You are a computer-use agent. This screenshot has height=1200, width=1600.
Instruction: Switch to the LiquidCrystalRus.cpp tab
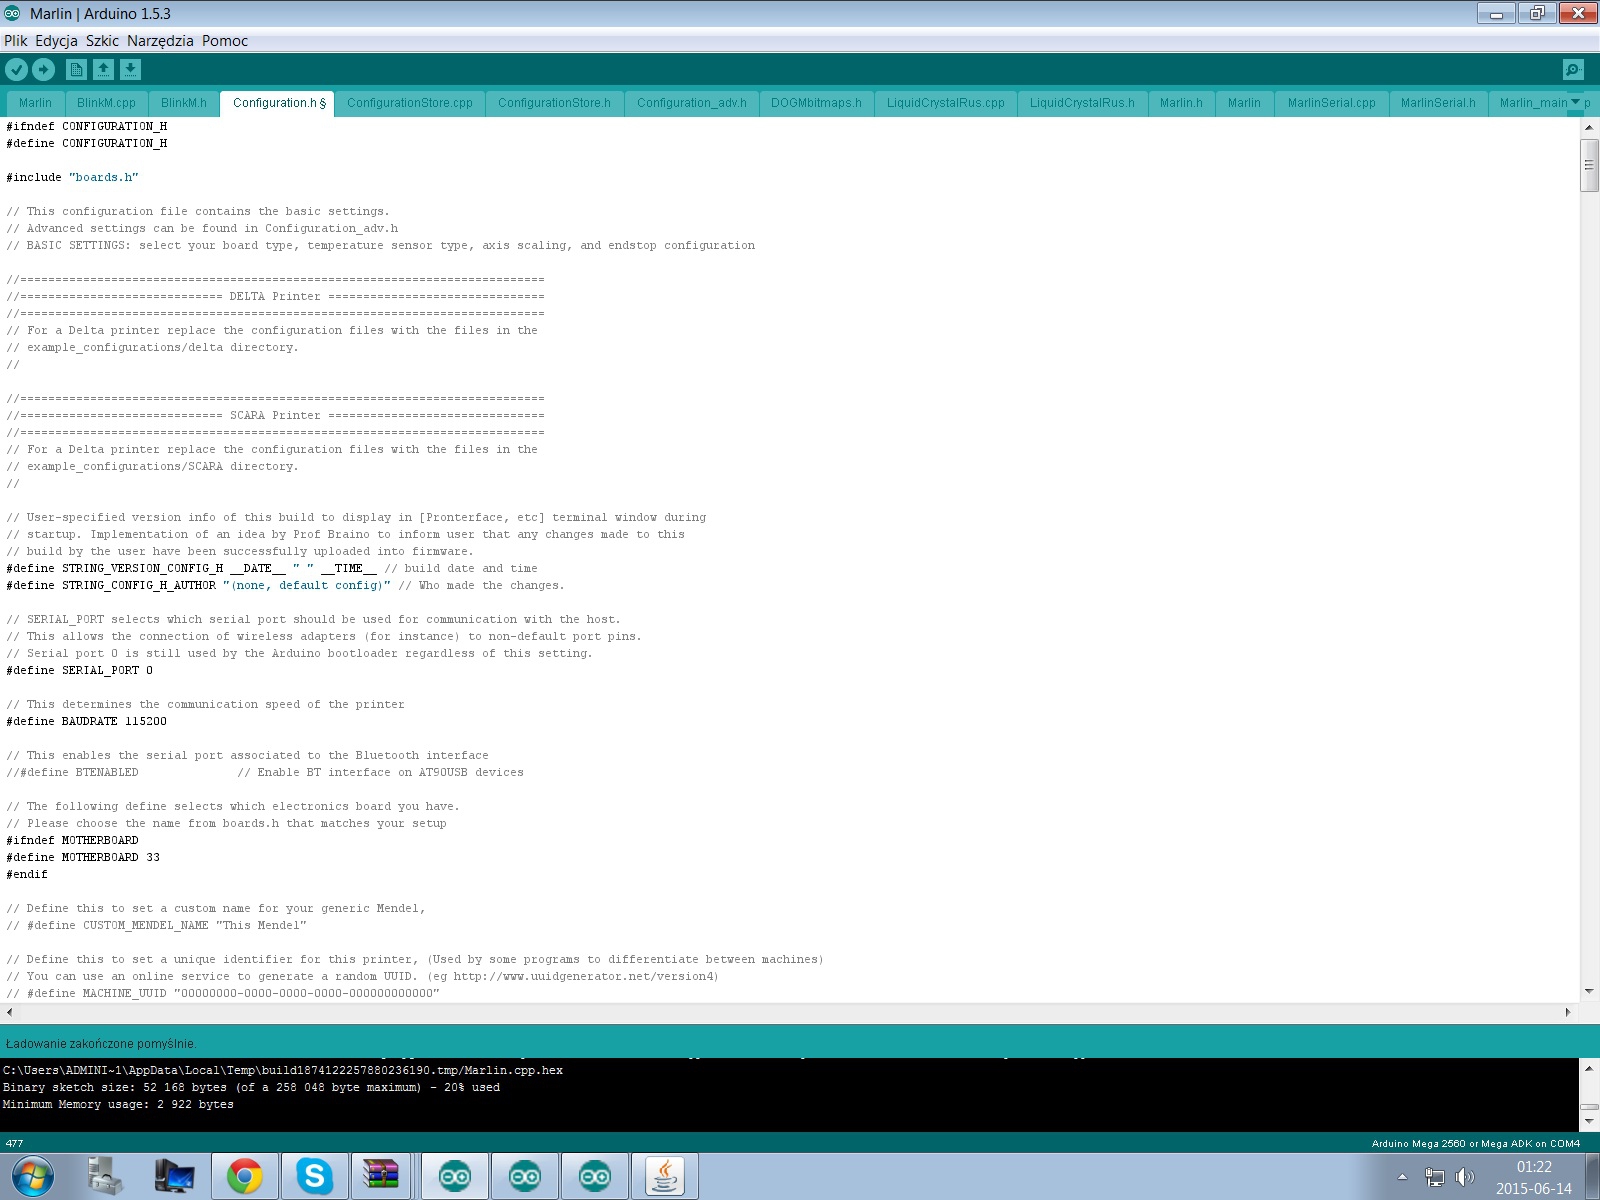(x=946, y=103)
